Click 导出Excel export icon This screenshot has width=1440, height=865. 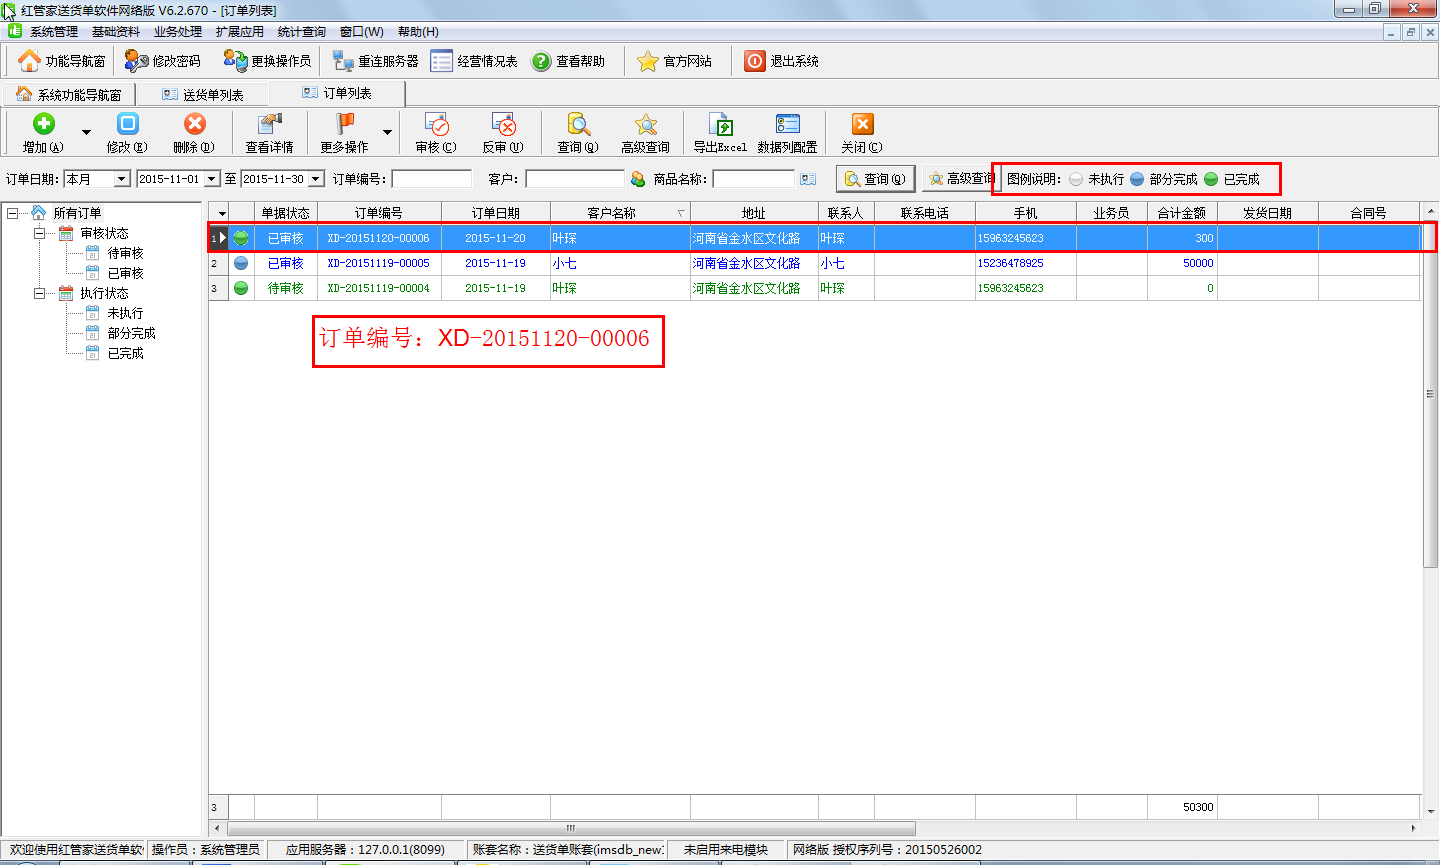pyautogui.click(x=720, y=124)
